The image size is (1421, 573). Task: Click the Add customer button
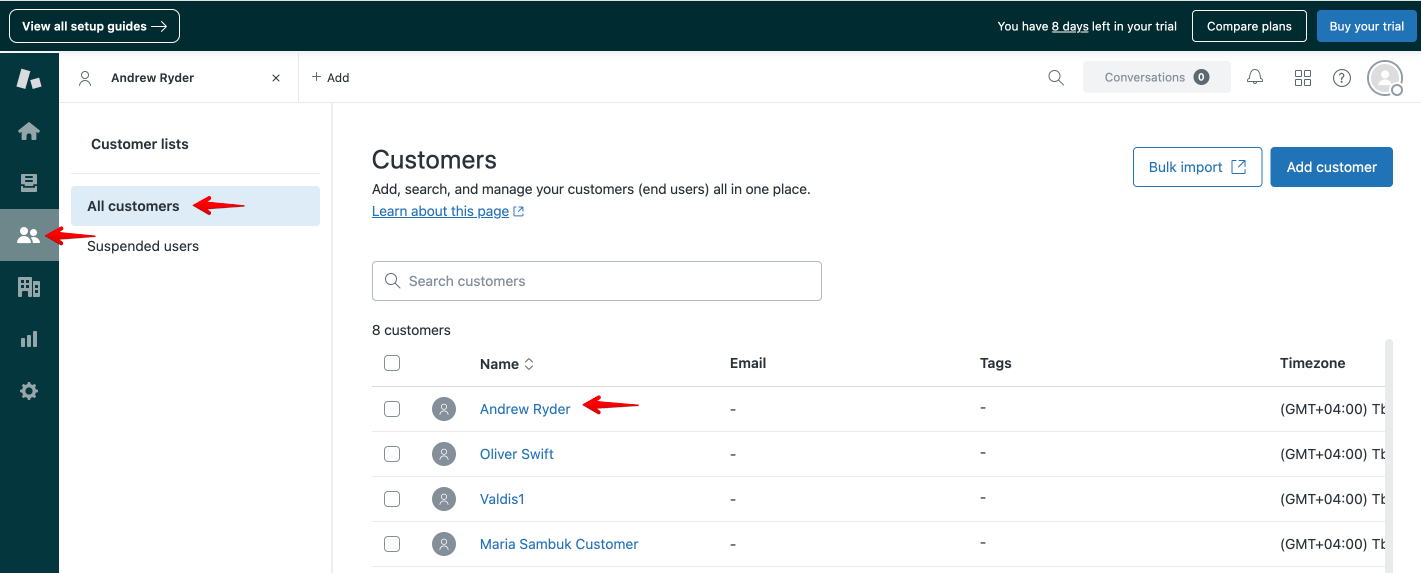point(1331,167)
